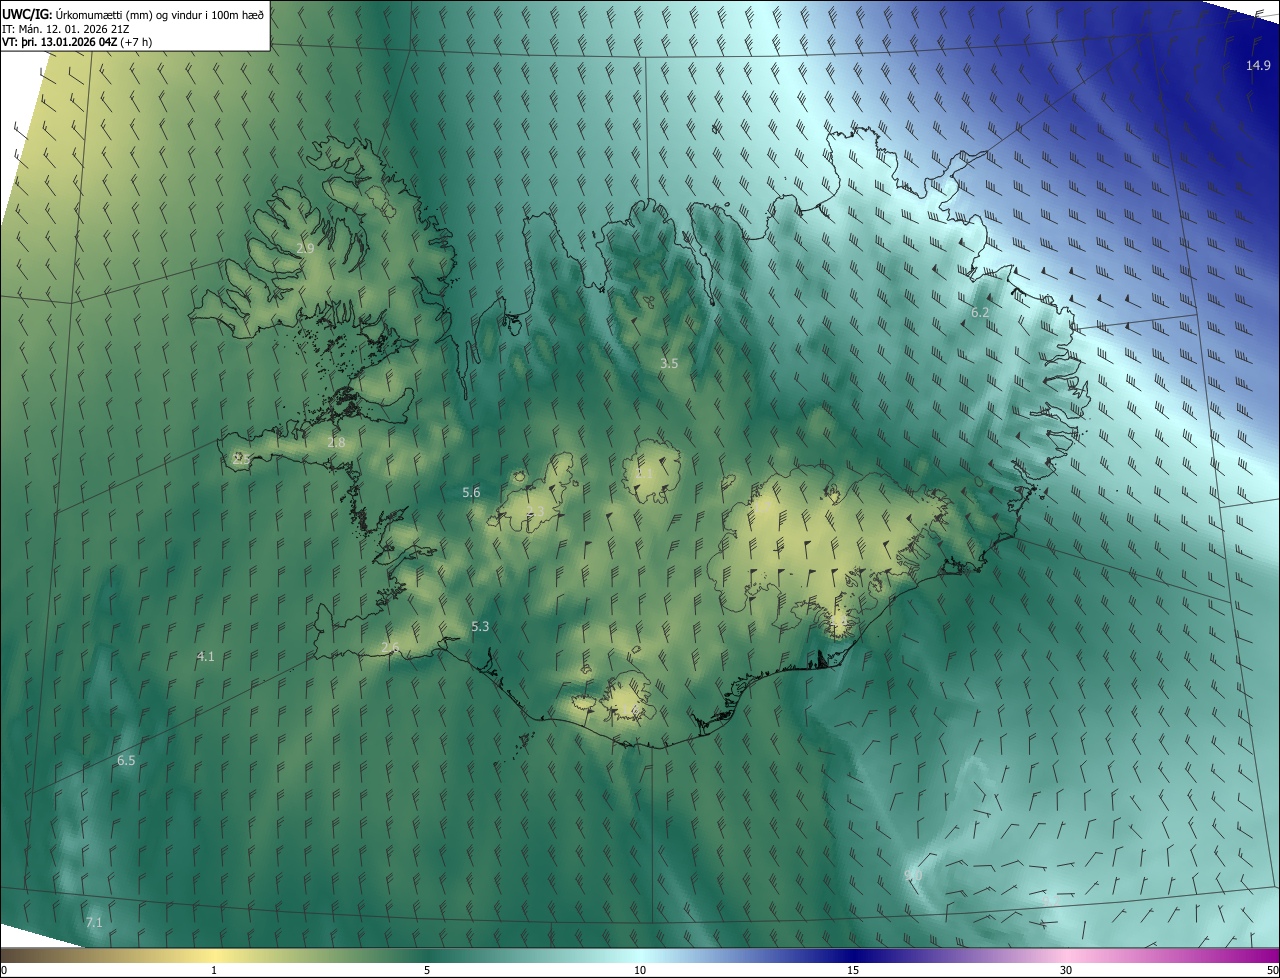This screenshot has height=978, width=1280.
Task: Click the 3.5 value in north Iceland
Action: coord(669,364)
